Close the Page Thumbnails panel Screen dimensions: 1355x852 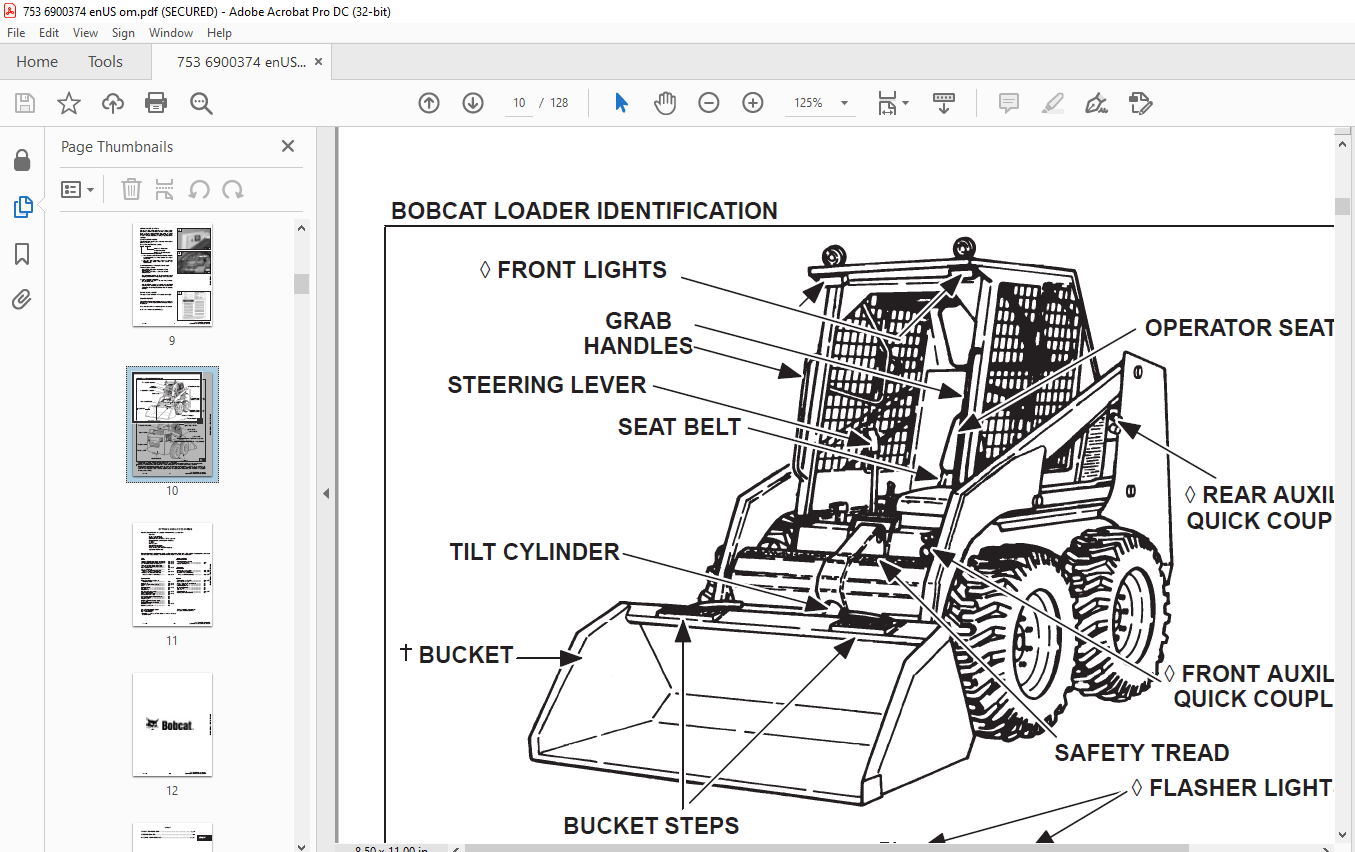click(288, 146)
